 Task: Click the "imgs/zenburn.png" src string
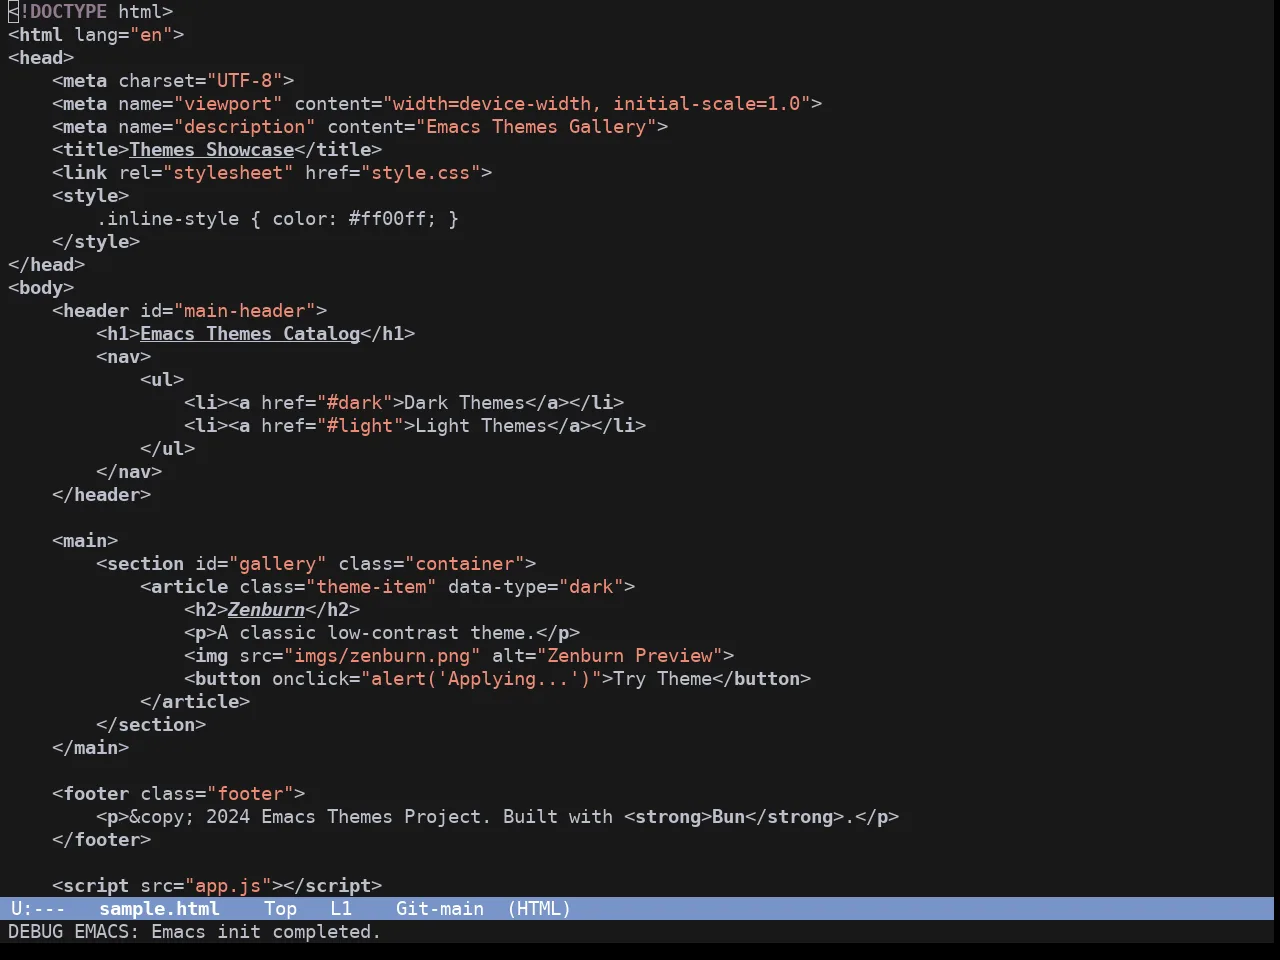pos(382,656)
